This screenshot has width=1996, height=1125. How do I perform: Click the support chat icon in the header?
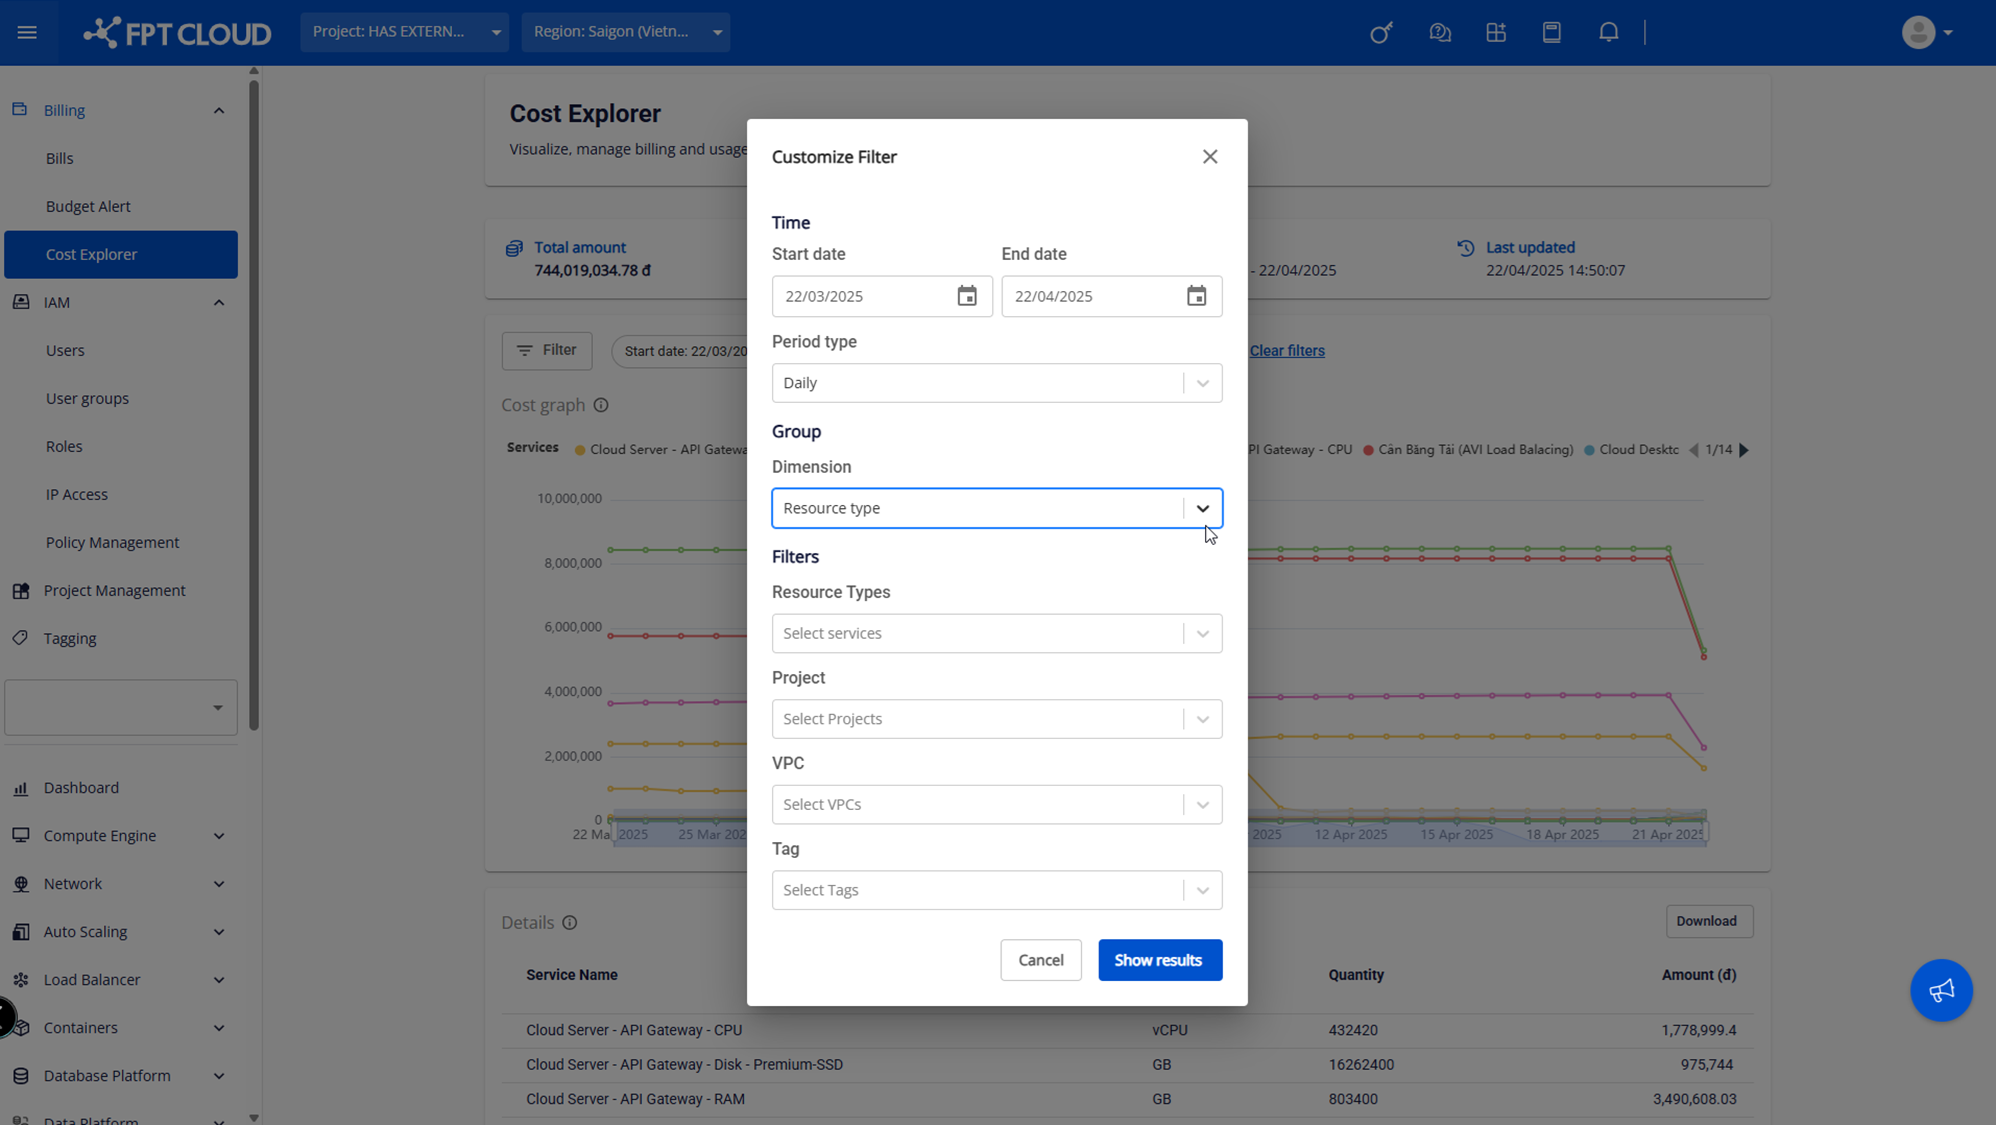(1439, 32)
